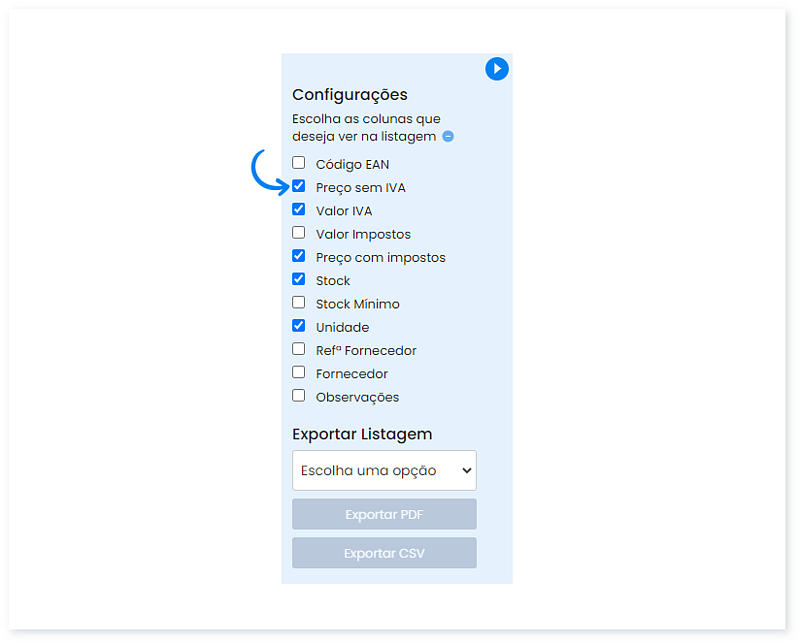The image size is (800, 644).
Task: Click the Exportar CSV button
Action: point(384,552)
